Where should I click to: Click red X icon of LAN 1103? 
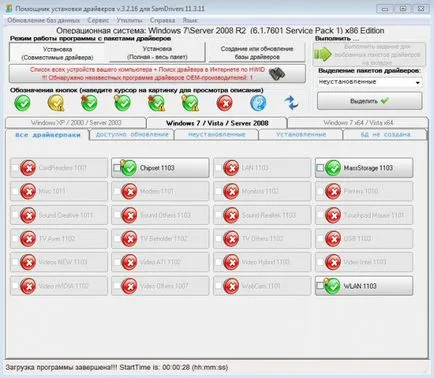pos(231,168)
